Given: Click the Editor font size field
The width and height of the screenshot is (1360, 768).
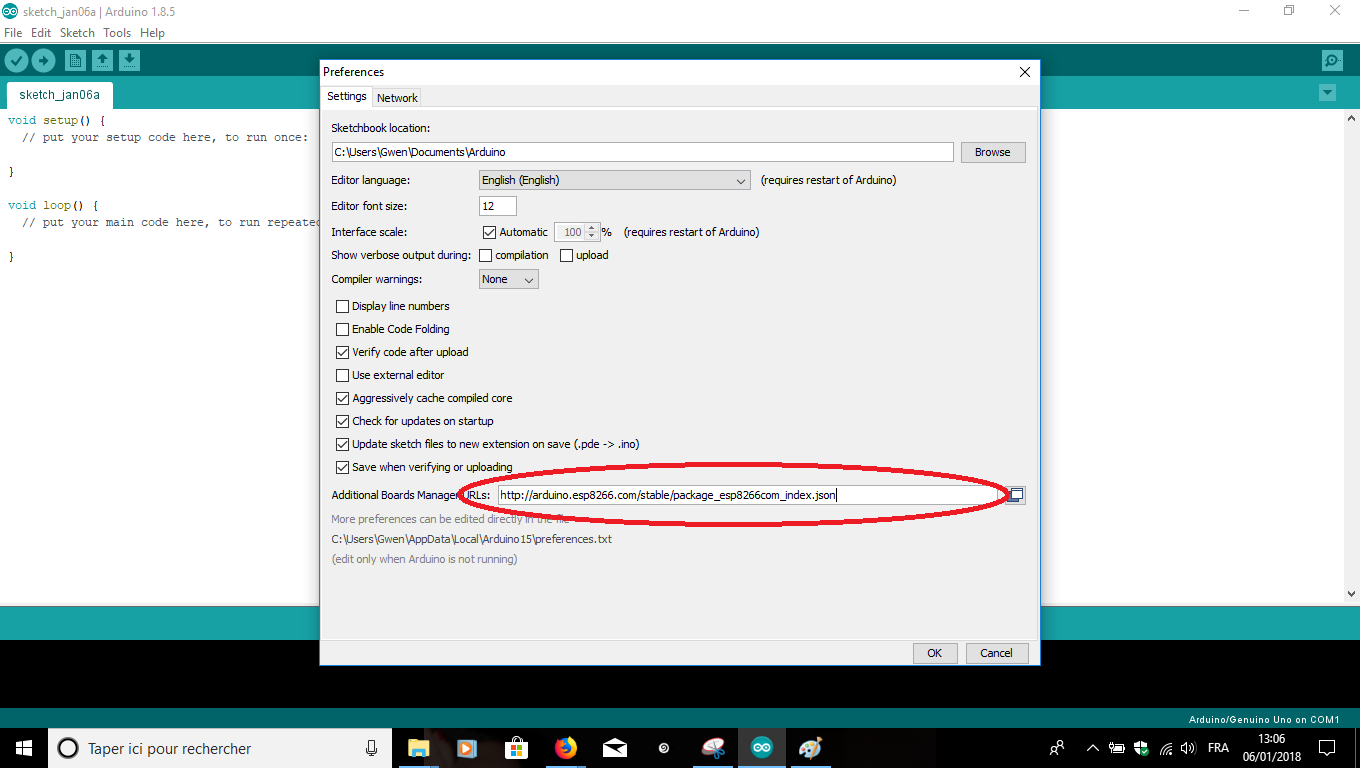Looking at the screenshot, I should point(498,206).
